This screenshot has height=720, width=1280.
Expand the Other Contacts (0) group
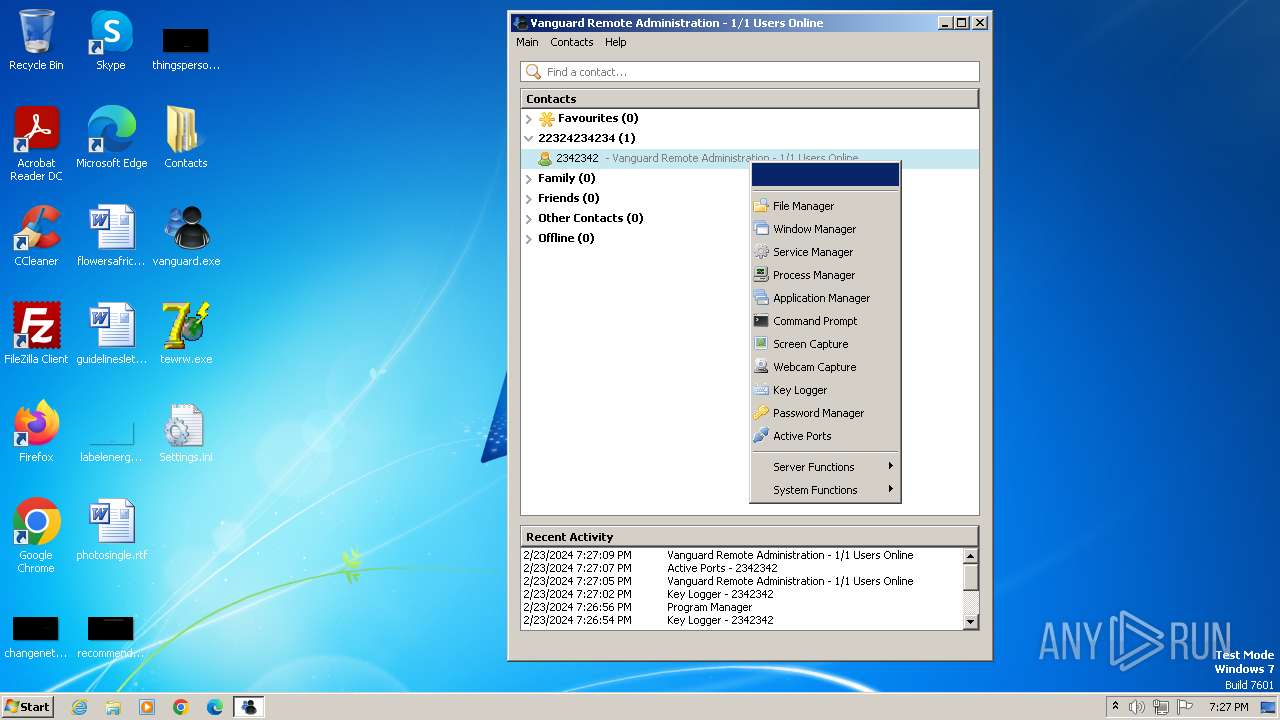[529, 218]
